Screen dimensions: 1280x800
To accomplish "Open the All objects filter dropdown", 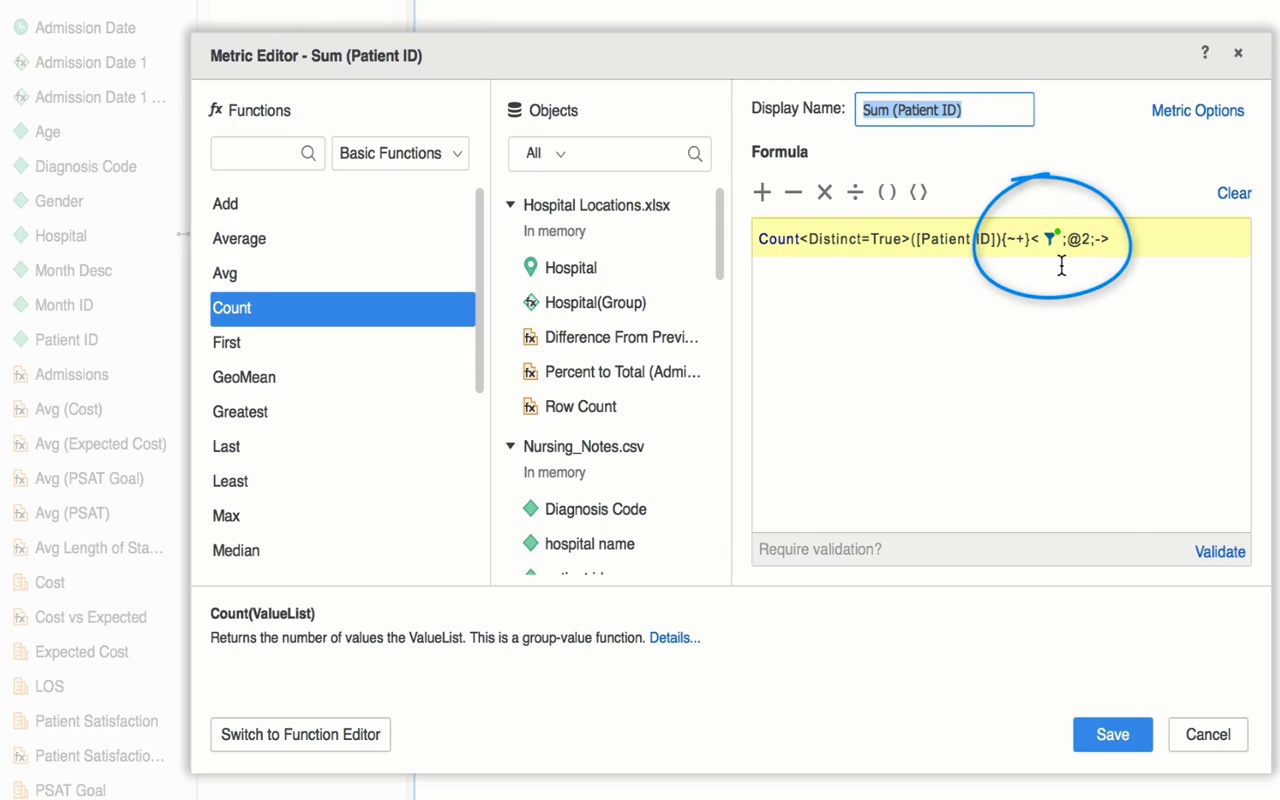I will (x=546, y=153).
